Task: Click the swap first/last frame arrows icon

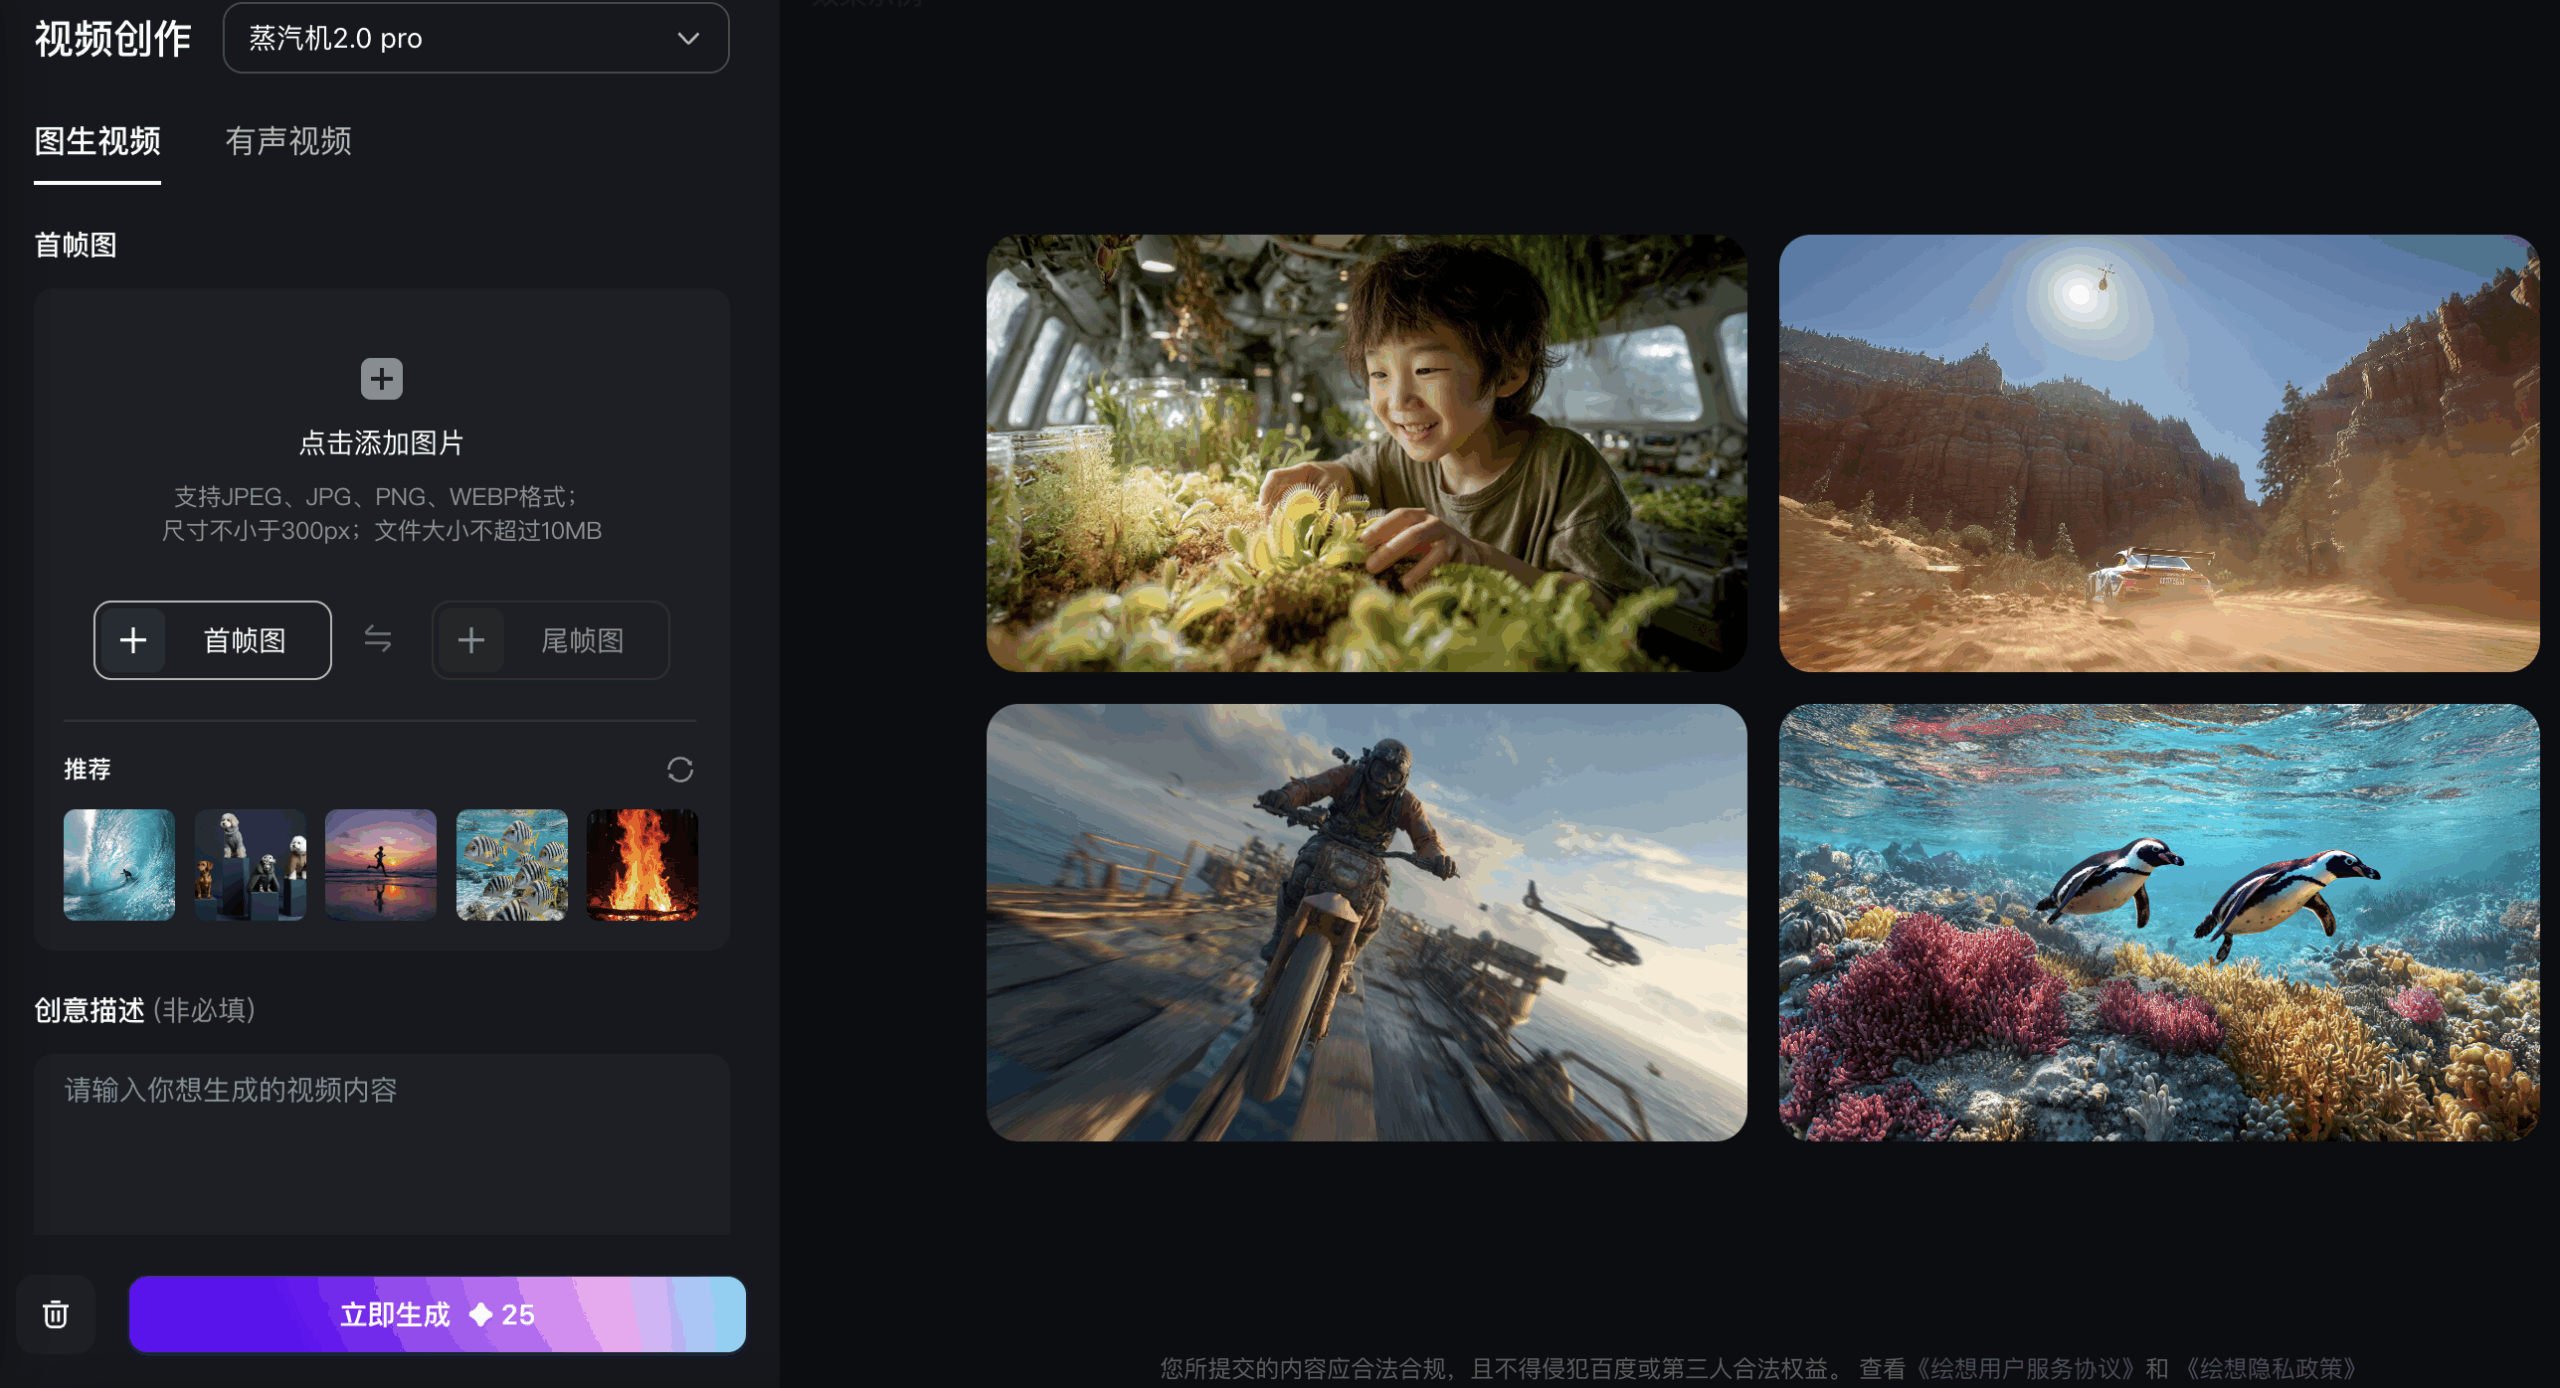Action: tap(378, 639)
